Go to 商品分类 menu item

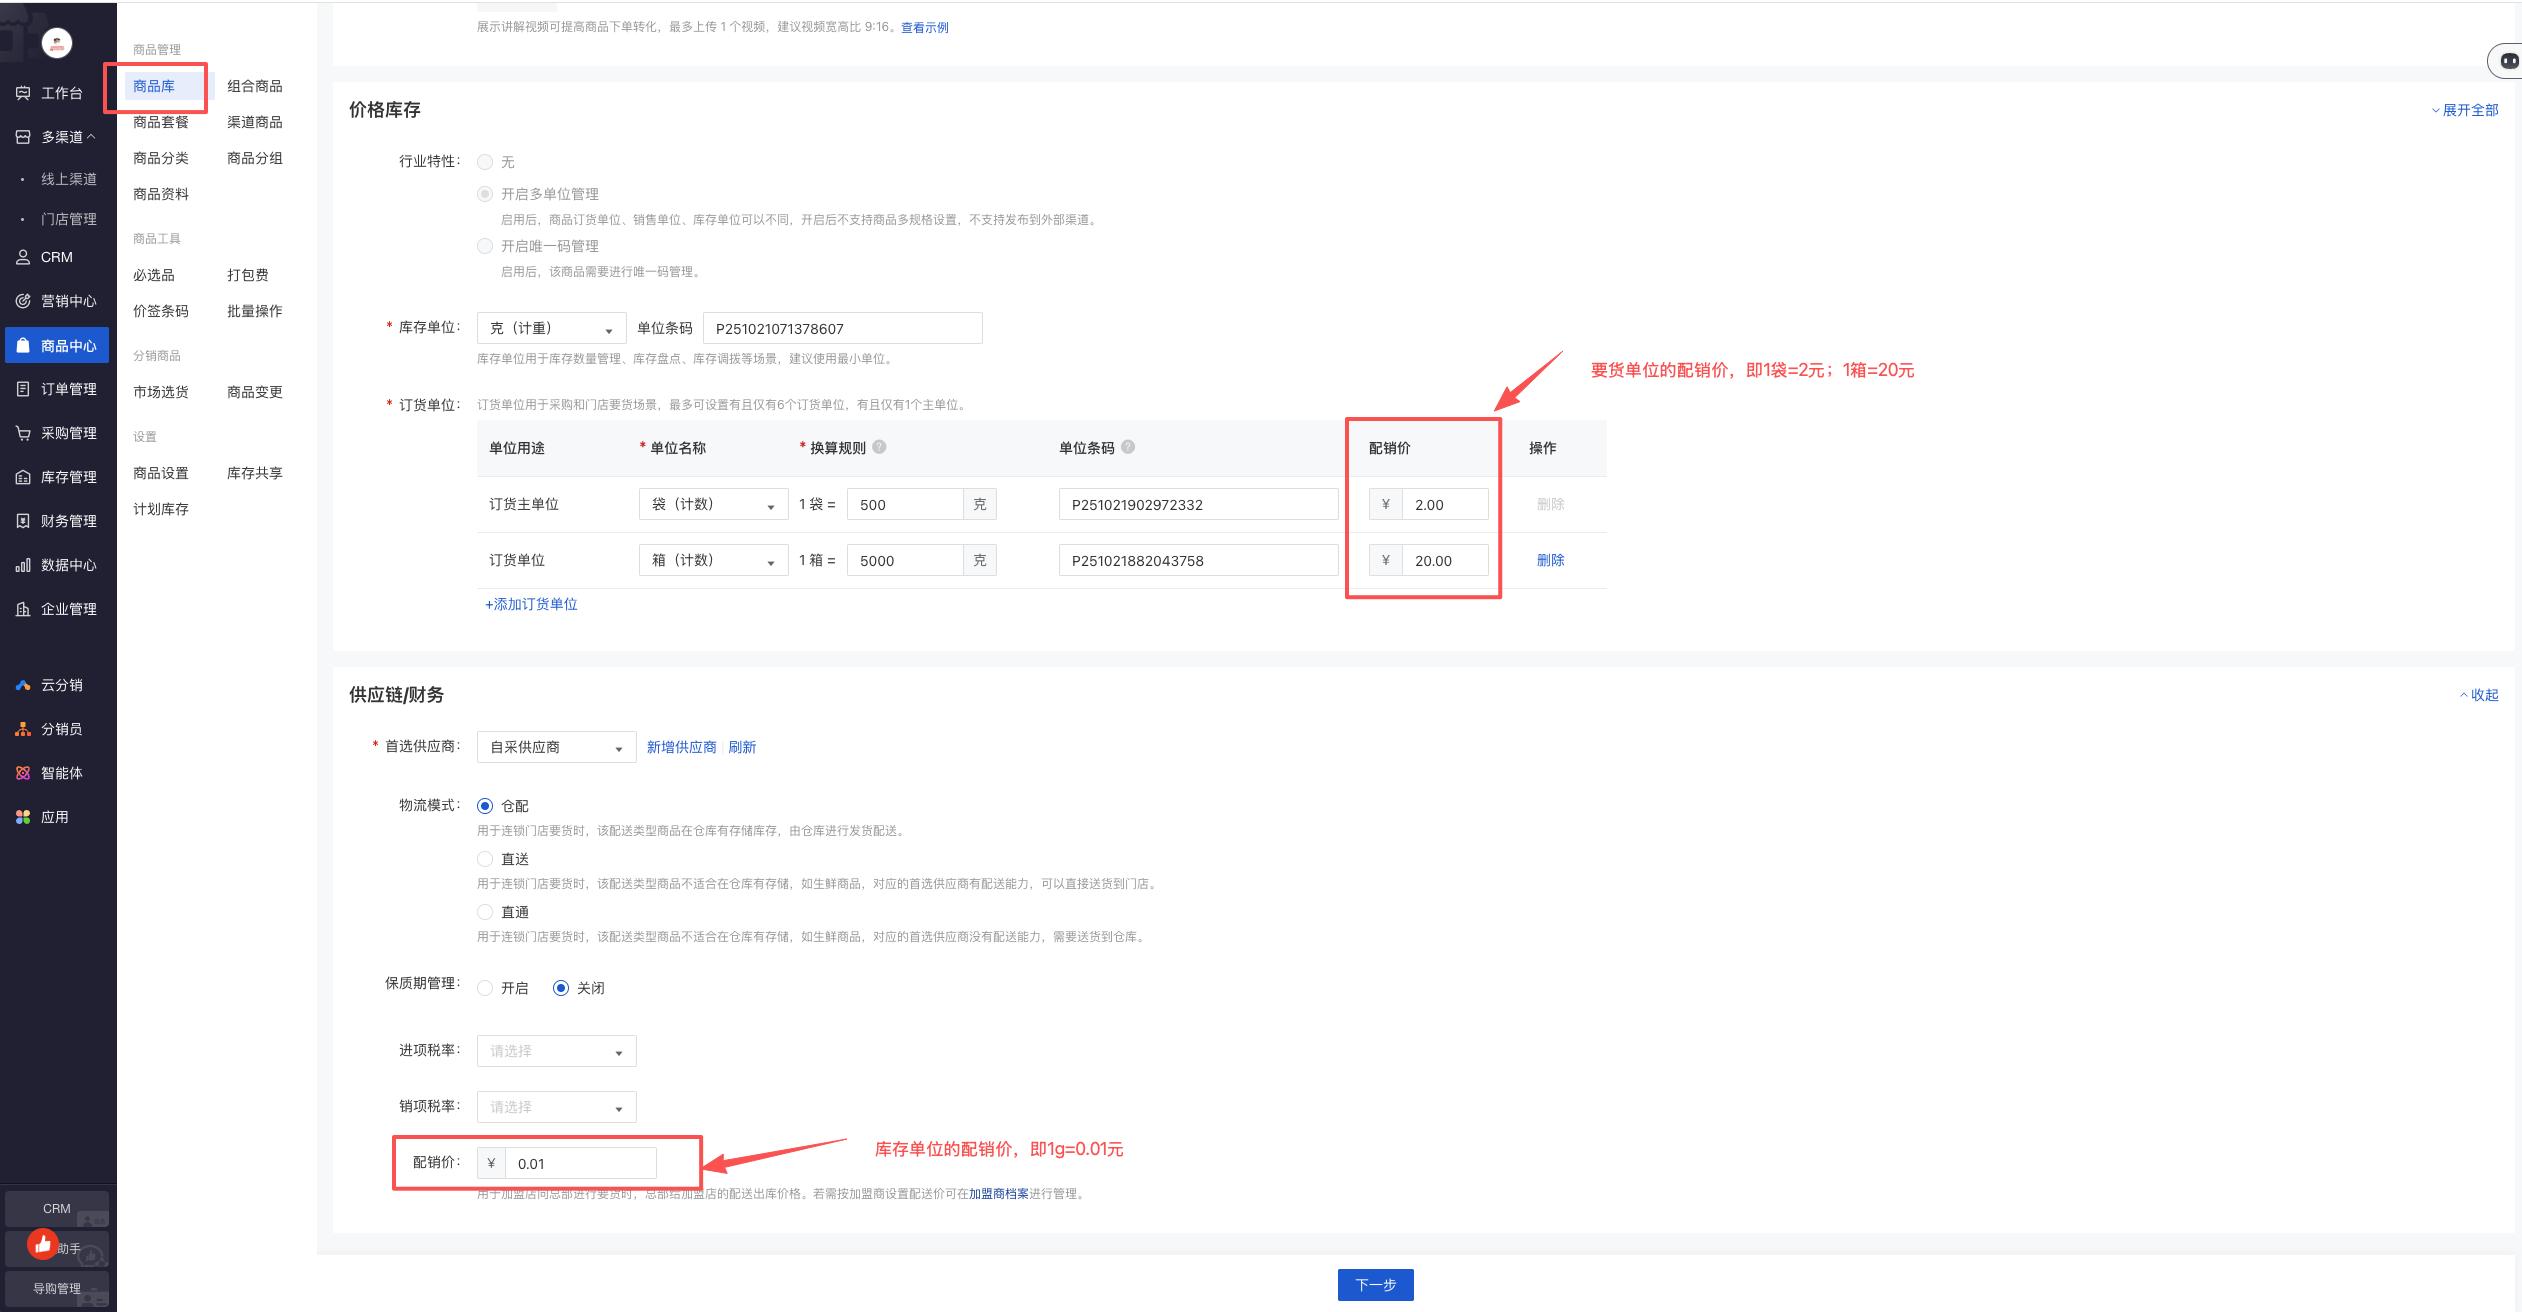160,158
